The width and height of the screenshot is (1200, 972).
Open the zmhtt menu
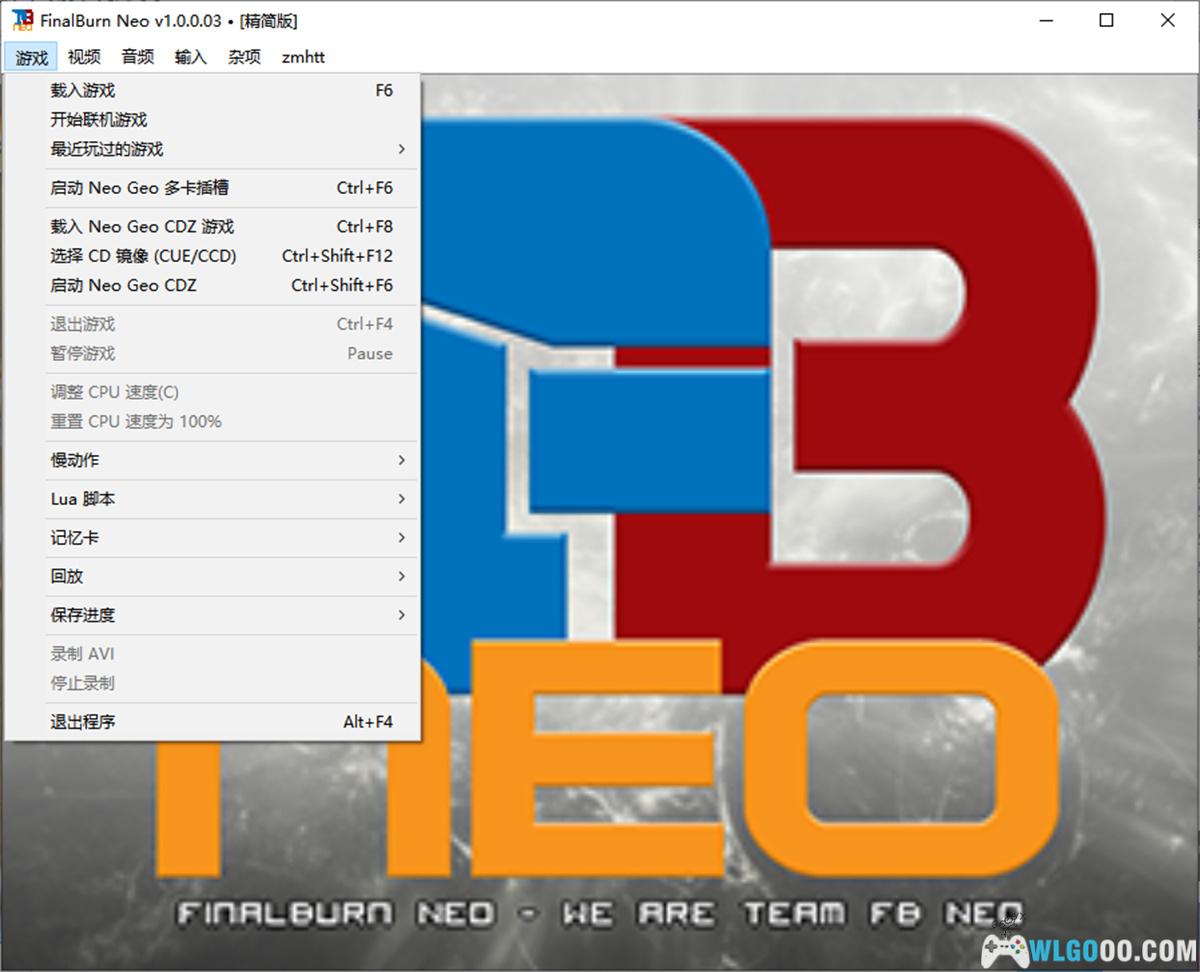[303, 57]
